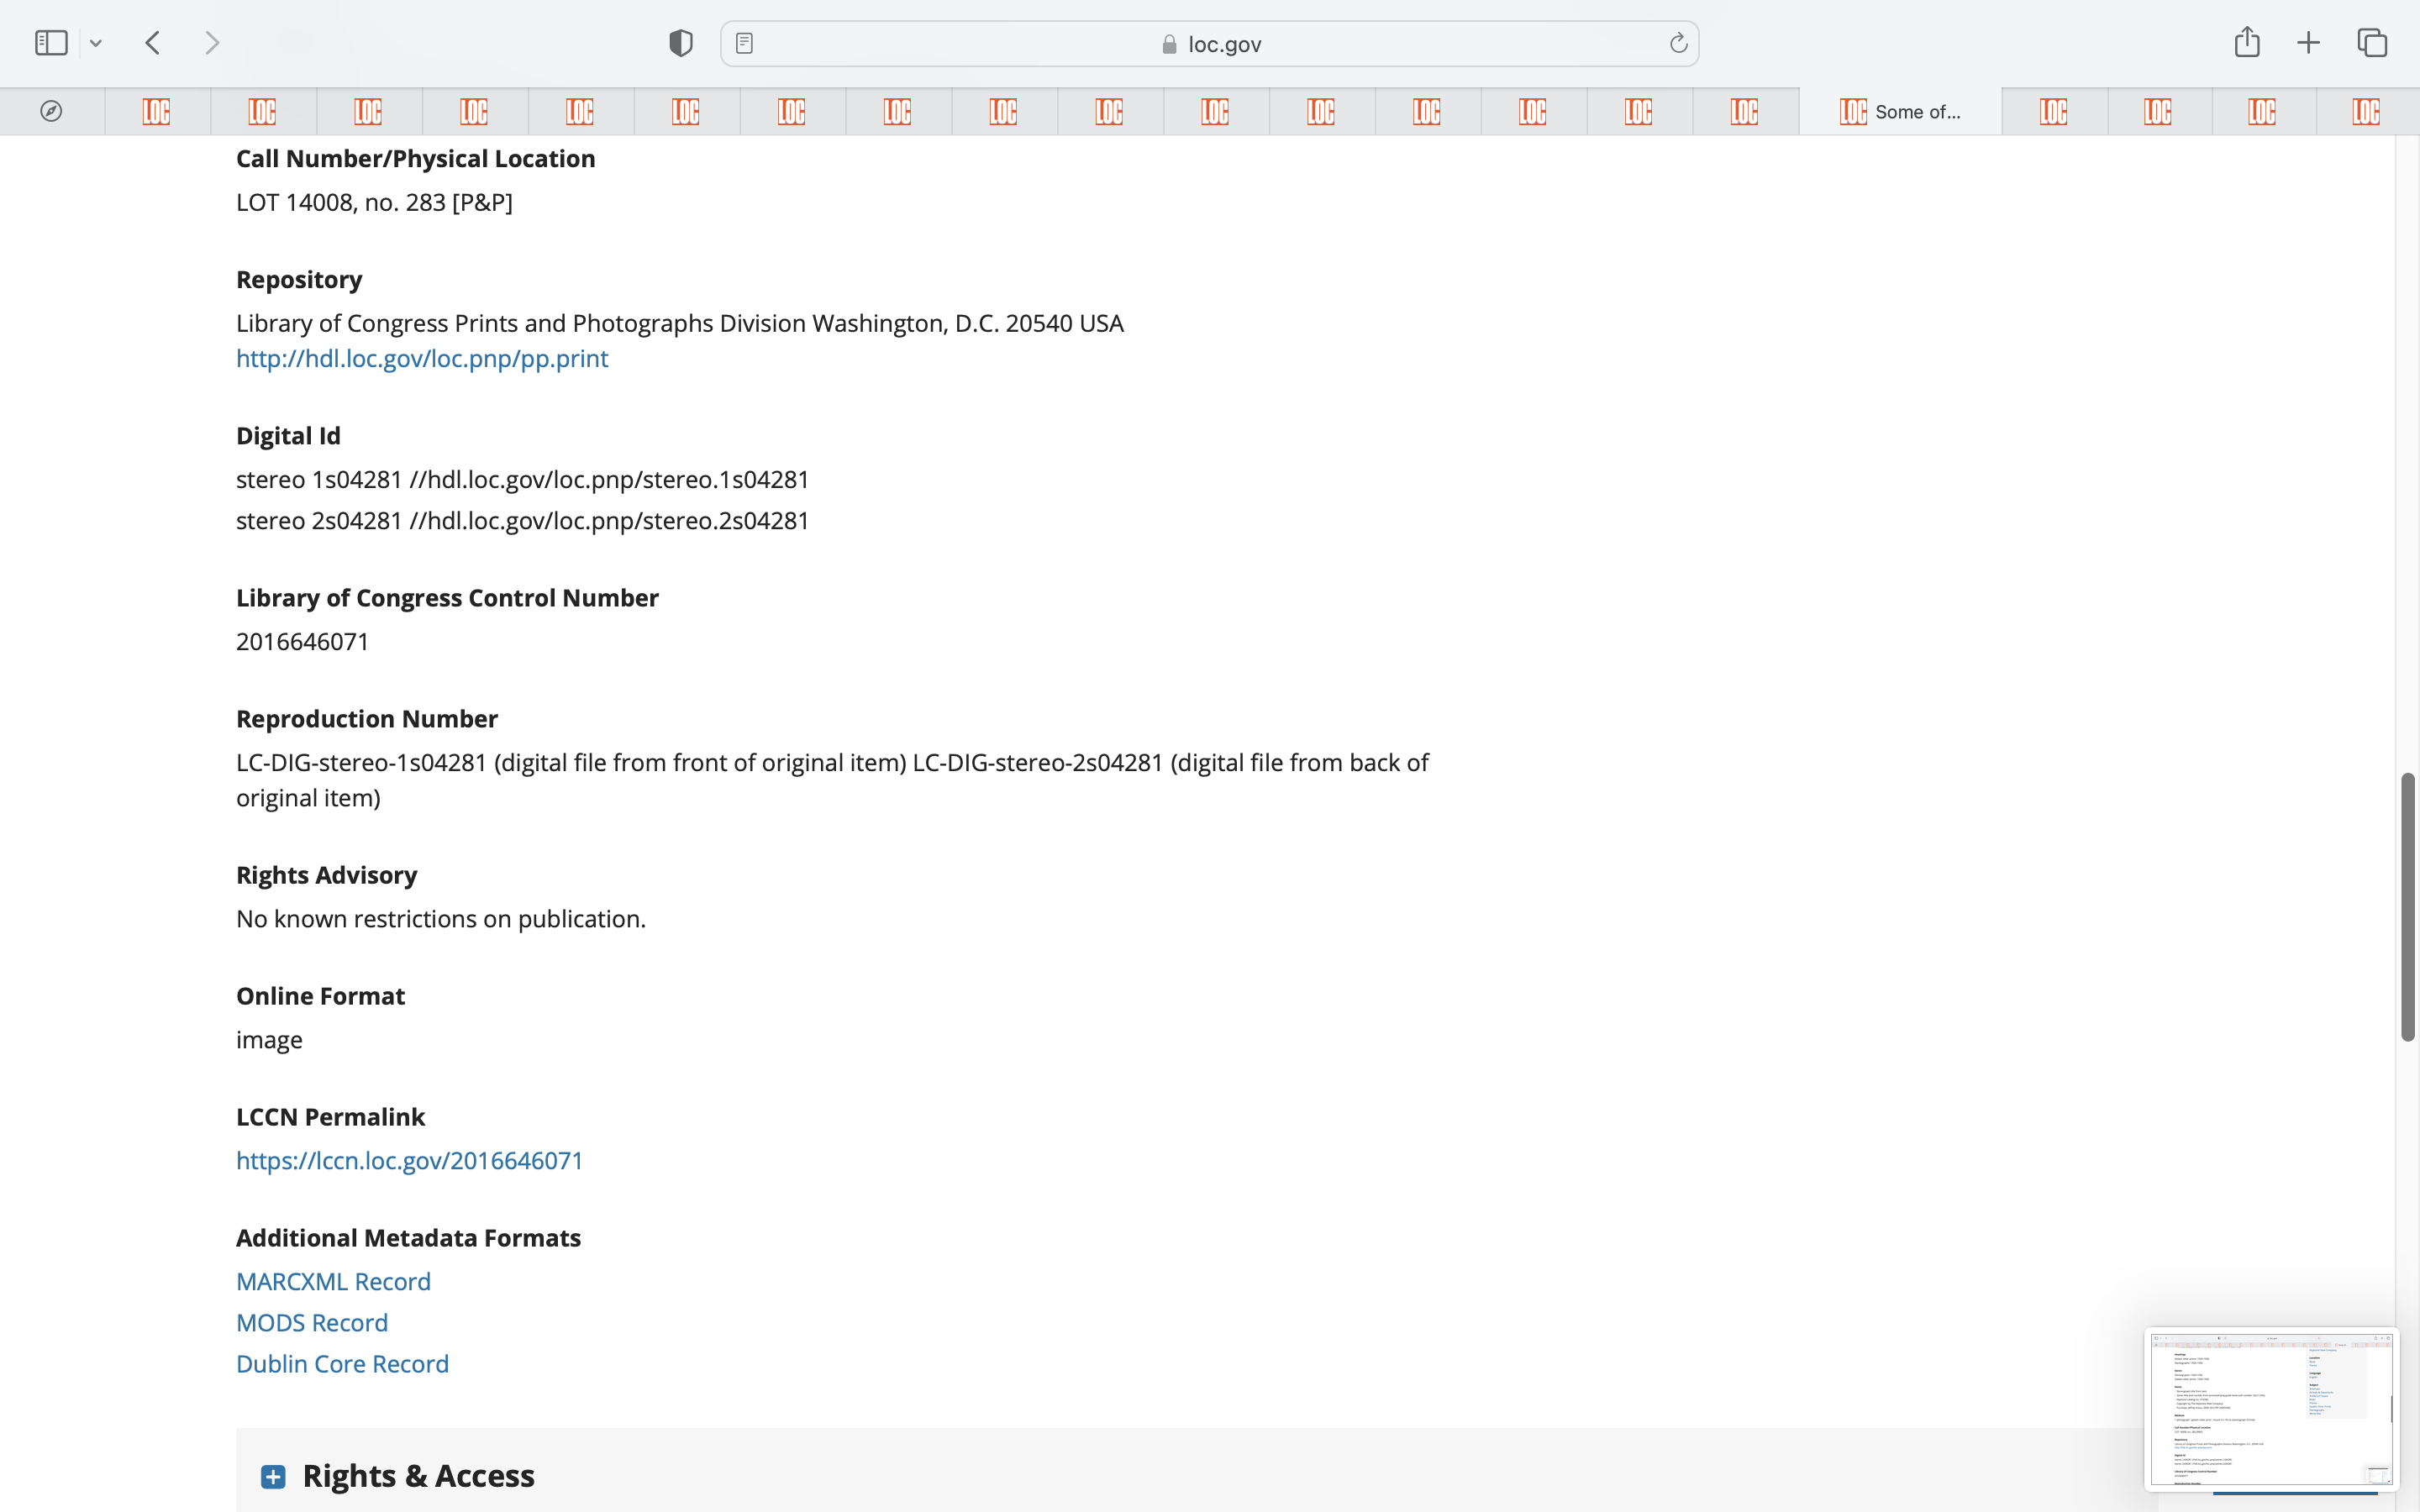Viewport: 2420px width, 1512px height.
Task: Open the Share sheet icon
Action: pos(2246,42)
